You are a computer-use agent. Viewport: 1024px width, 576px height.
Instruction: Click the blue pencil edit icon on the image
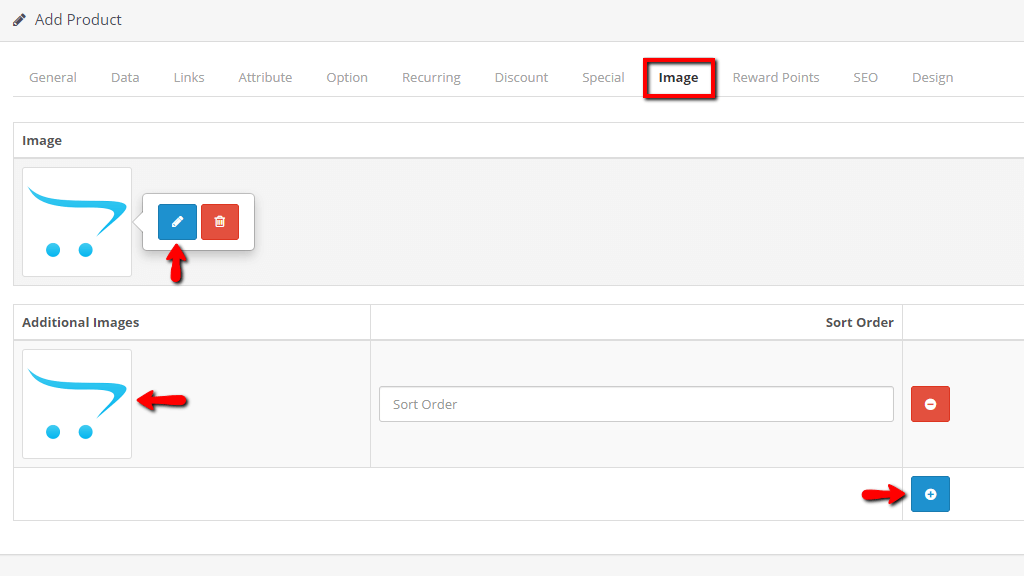[176, 221]
